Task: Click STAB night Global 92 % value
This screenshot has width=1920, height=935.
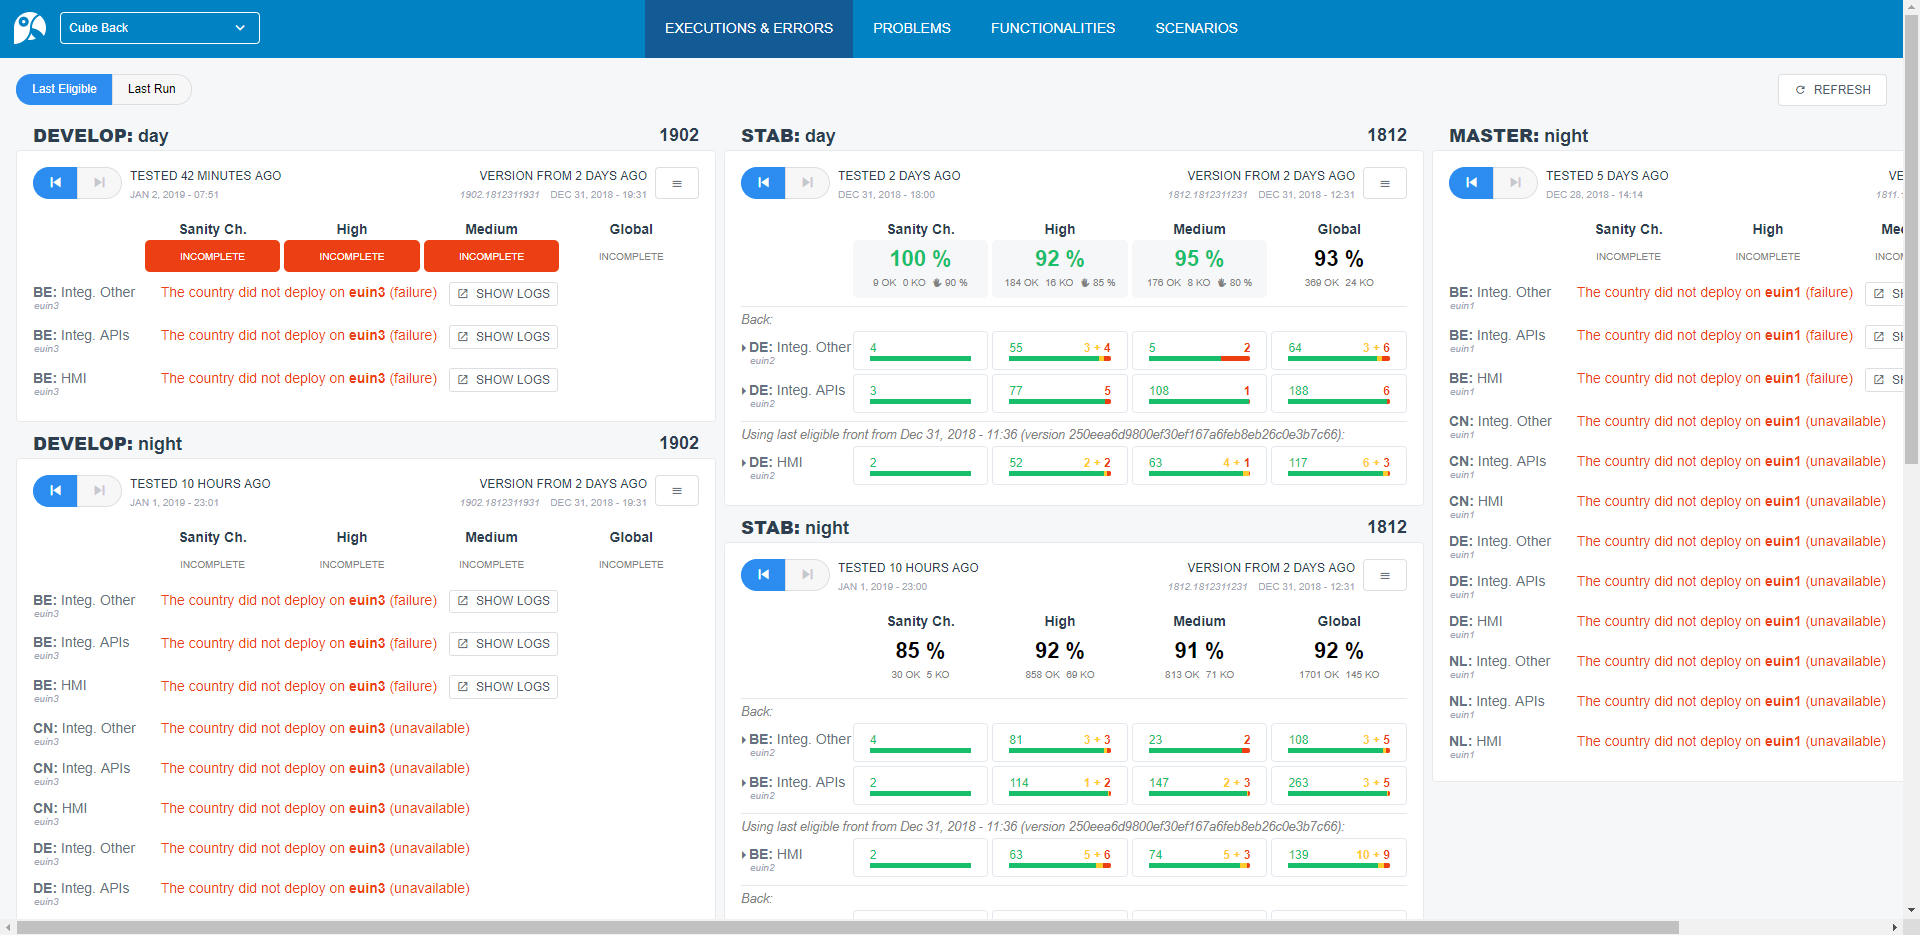Action: click(x=1339, y=651)
